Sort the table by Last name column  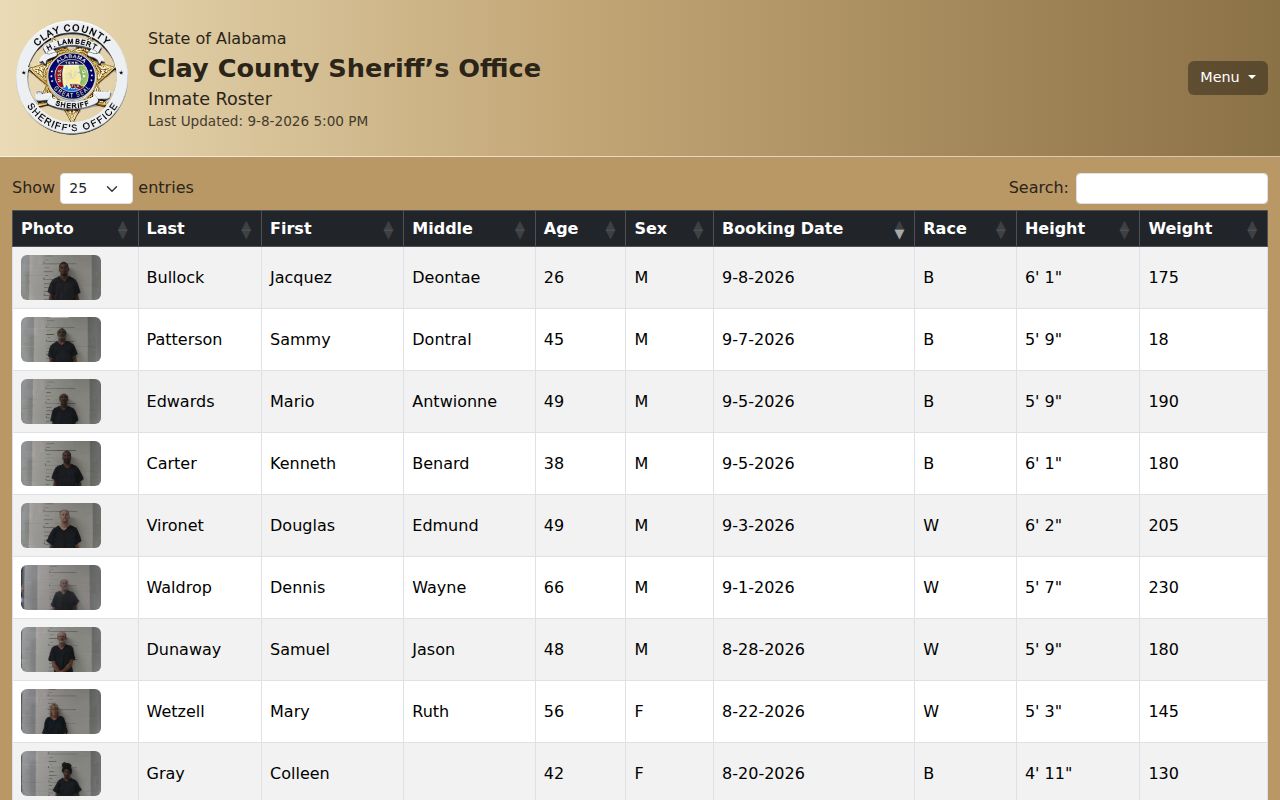(x=199, y=229)
